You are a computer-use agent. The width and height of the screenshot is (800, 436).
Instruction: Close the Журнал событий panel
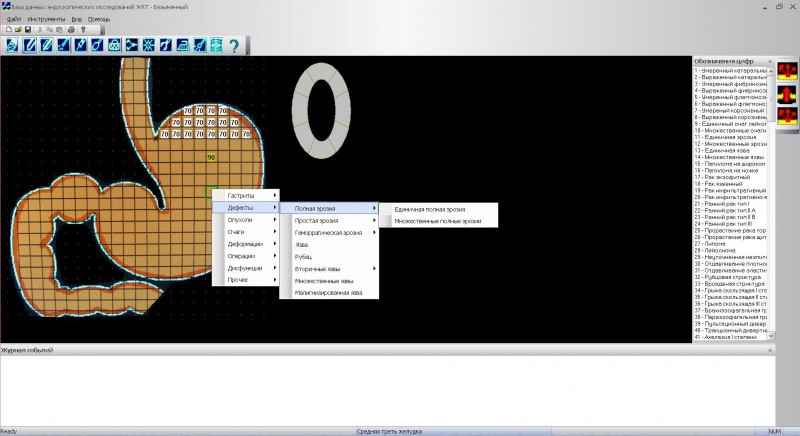[770, 350]
